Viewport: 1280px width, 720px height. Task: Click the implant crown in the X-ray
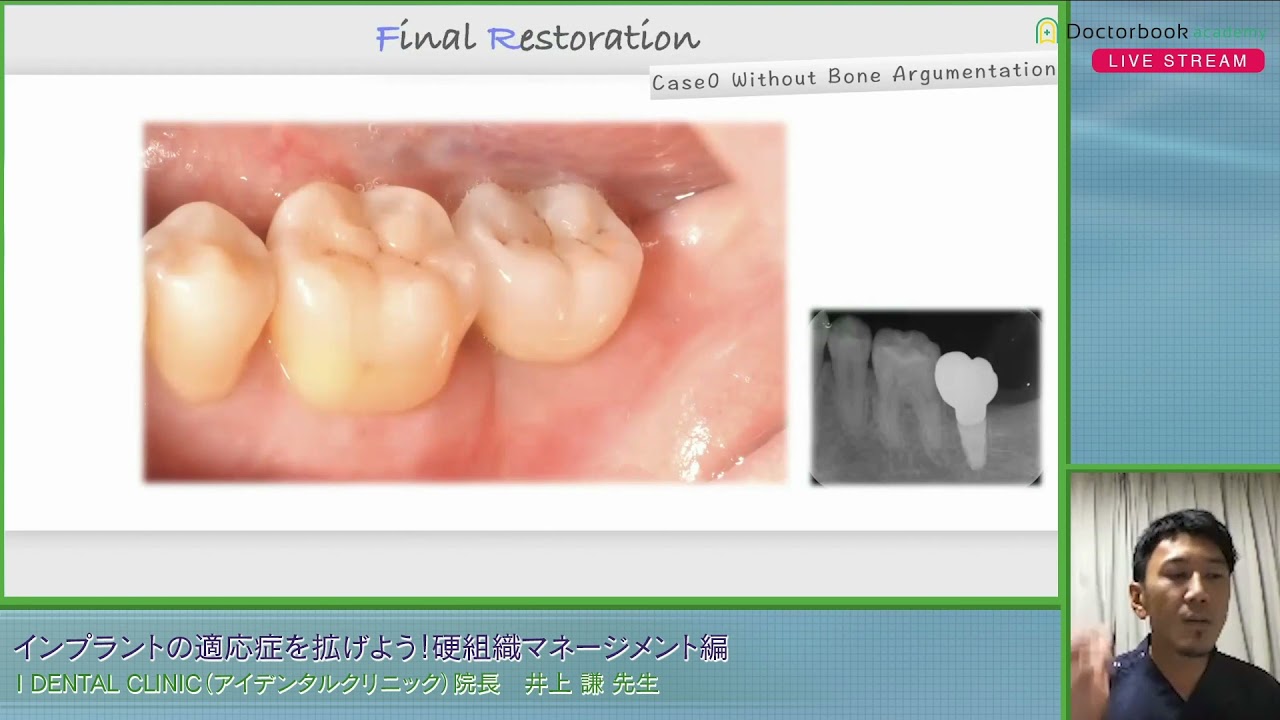[x=965, y=378]
